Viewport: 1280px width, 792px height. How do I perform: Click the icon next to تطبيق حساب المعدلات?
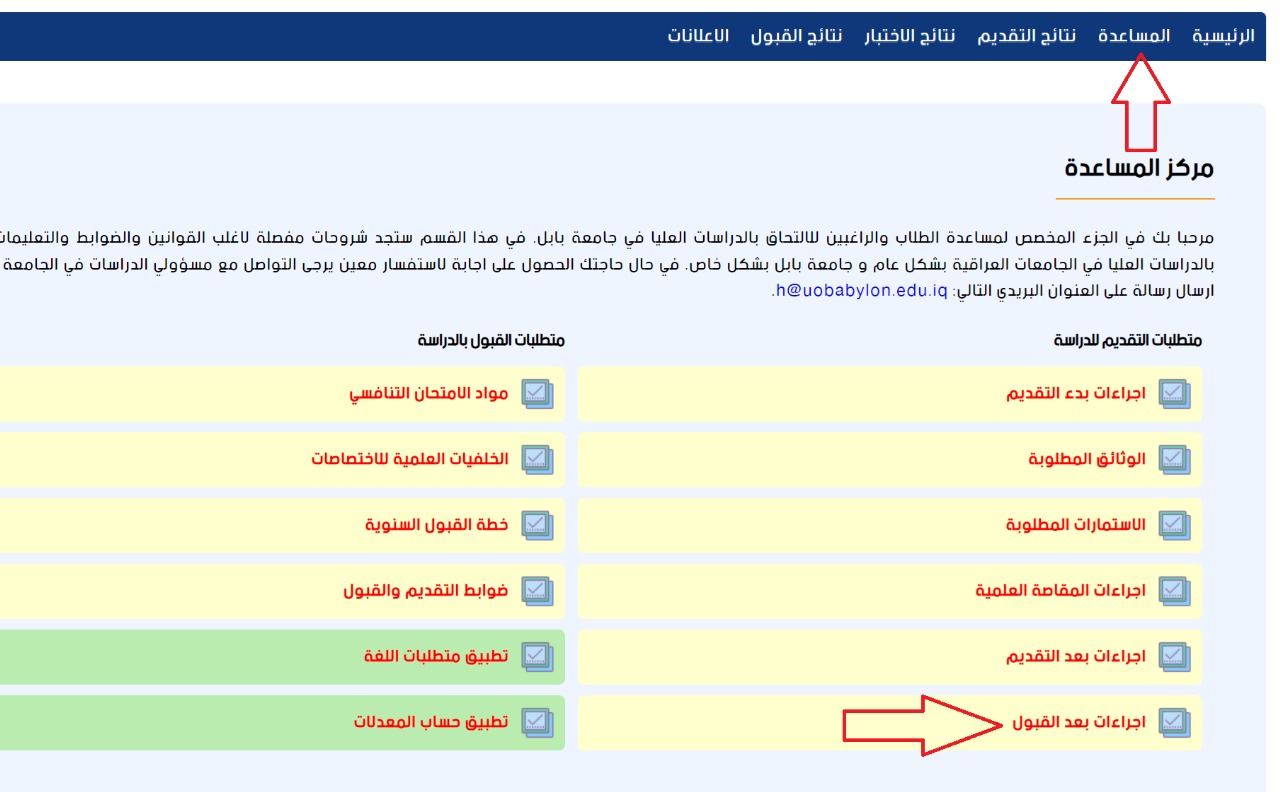[538, 721]
